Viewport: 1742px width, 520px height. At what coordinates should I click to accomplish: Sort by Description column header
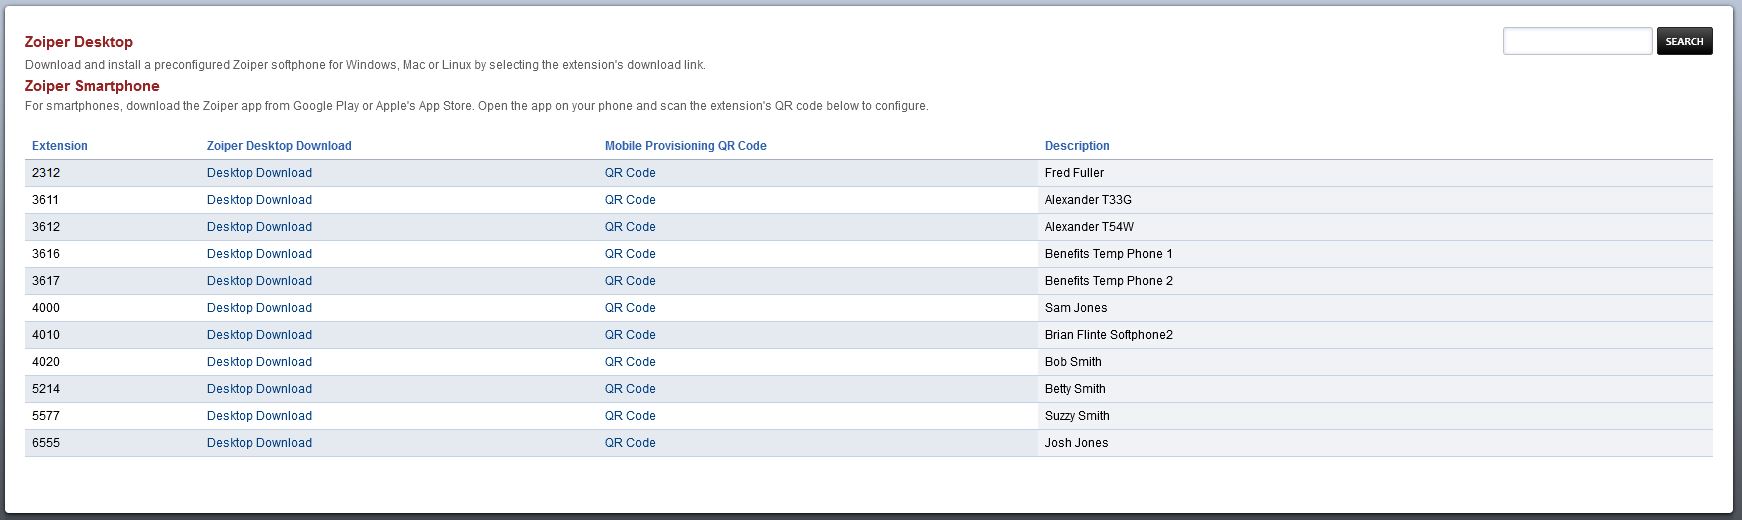(1077, 146)
